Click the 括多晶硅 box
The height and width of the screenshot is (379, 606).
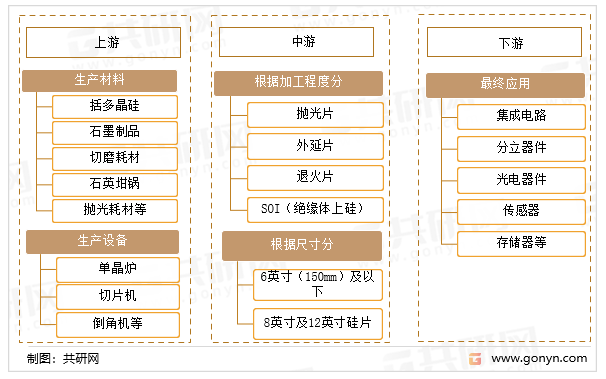(115, 107)
